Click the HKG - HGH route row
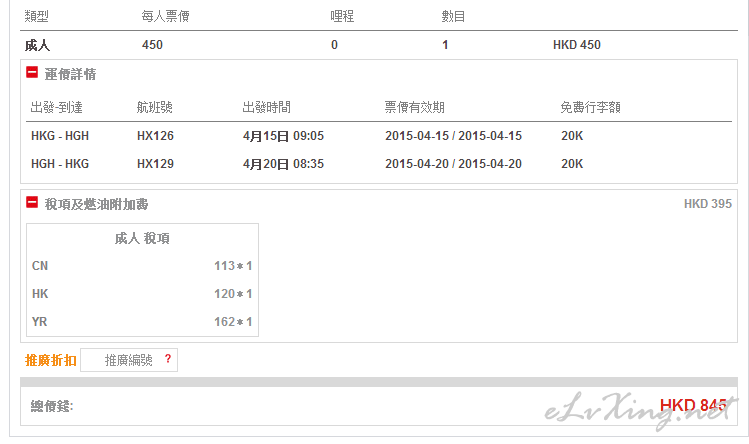 [379, 136]
